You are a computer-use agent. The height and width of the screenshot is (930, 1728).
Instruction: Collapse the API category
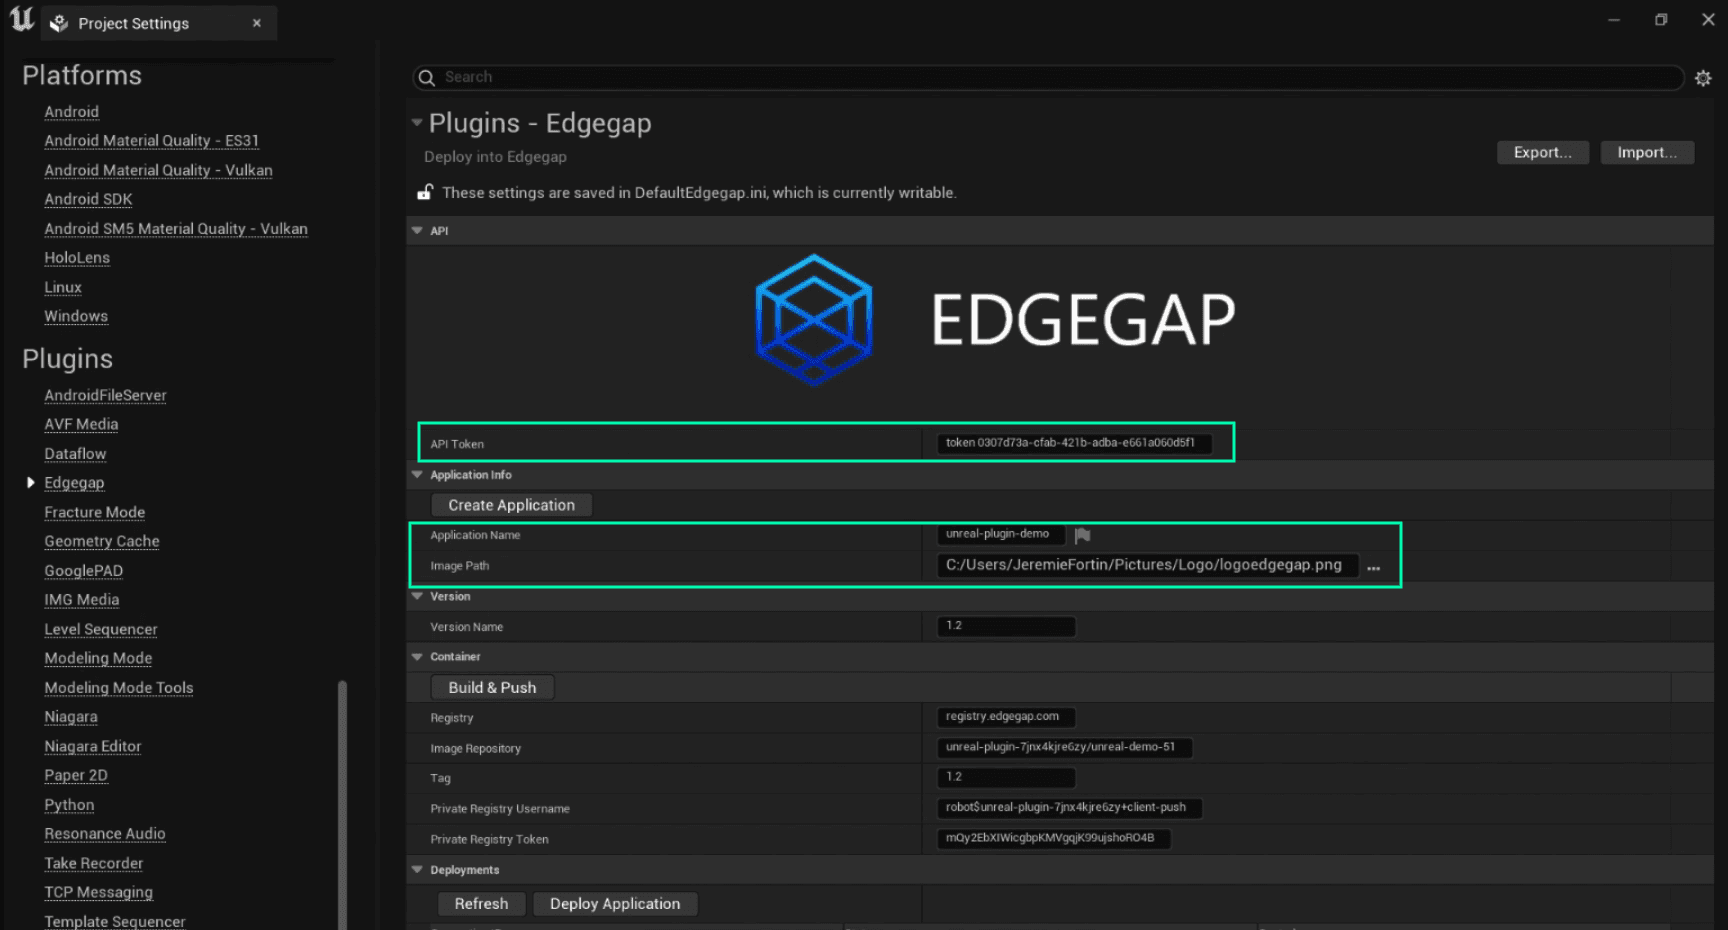tap(417, 230)
